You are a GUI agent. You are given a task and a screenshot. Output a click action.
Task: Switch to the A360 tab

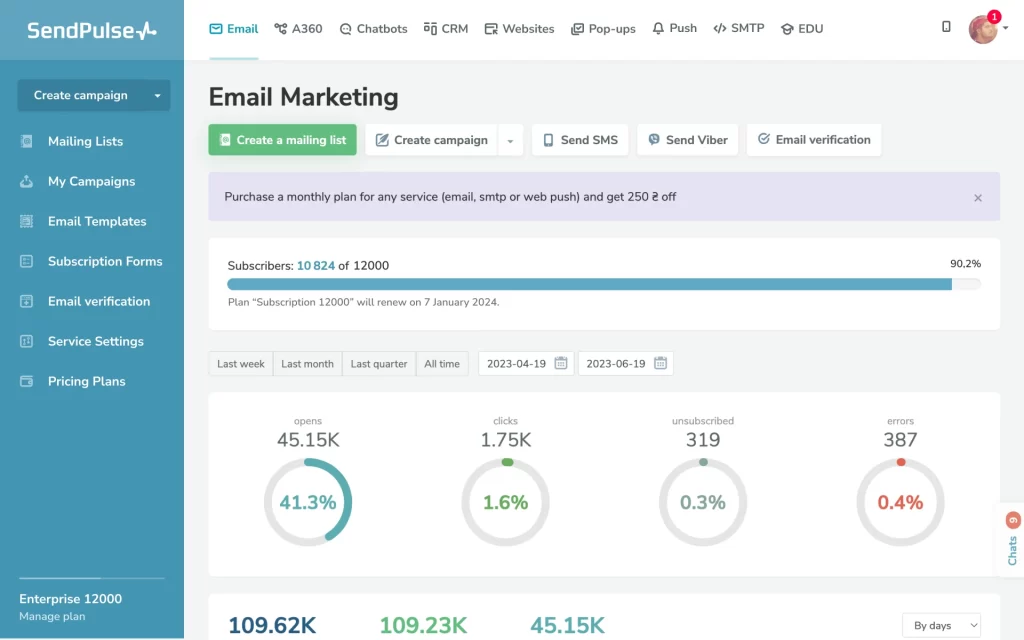coord(298,28)
